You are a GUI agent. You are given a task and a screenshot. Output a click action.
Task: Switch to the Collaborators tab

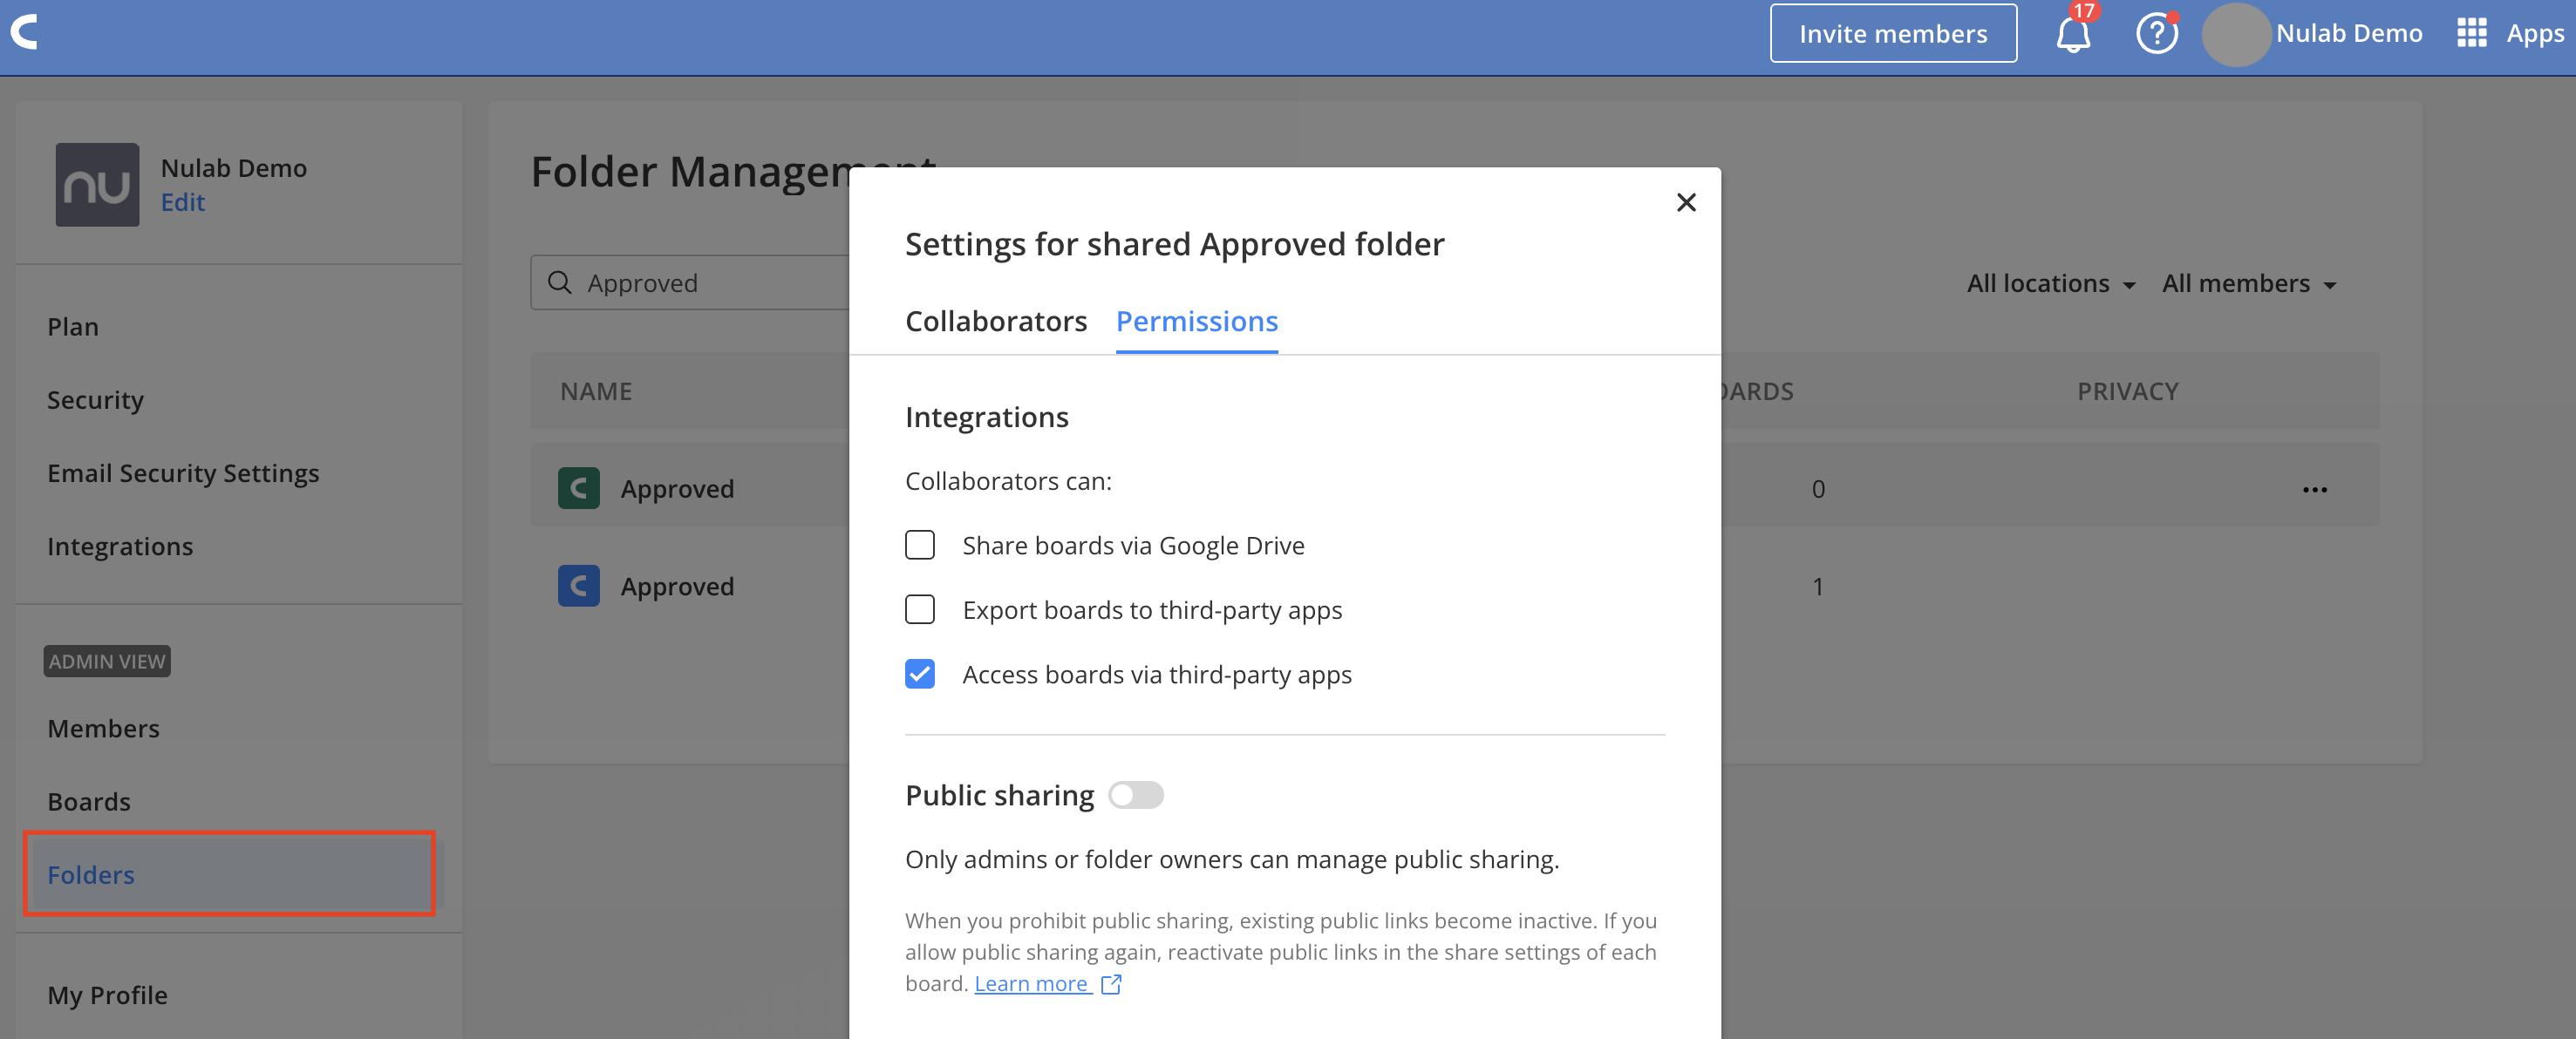tap(995, 321)
